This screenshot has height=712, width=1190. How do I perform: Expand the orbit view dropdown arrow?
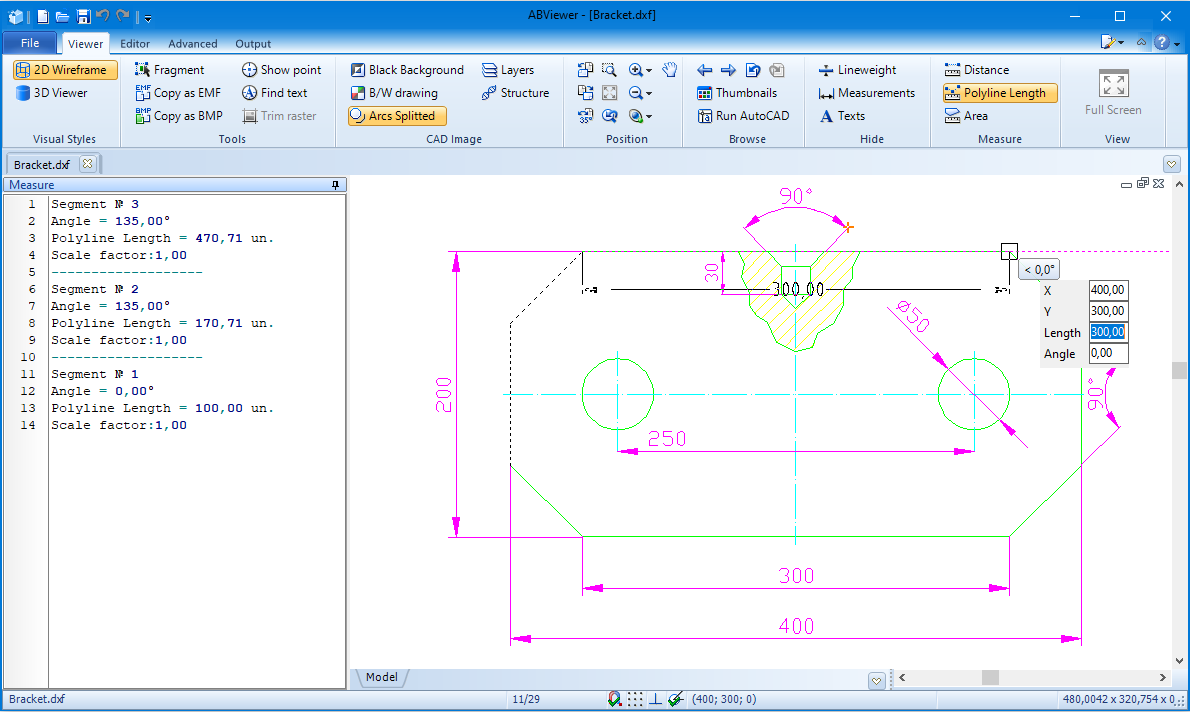[x=649, y=117]
